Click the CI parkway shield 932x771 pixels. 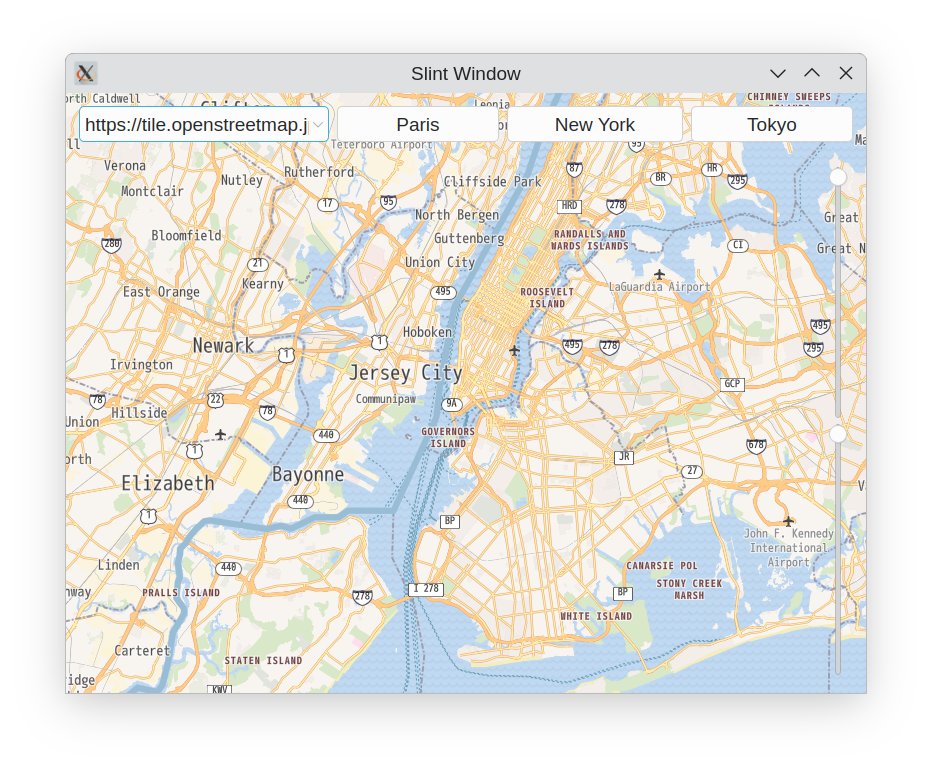pos(738,245)
